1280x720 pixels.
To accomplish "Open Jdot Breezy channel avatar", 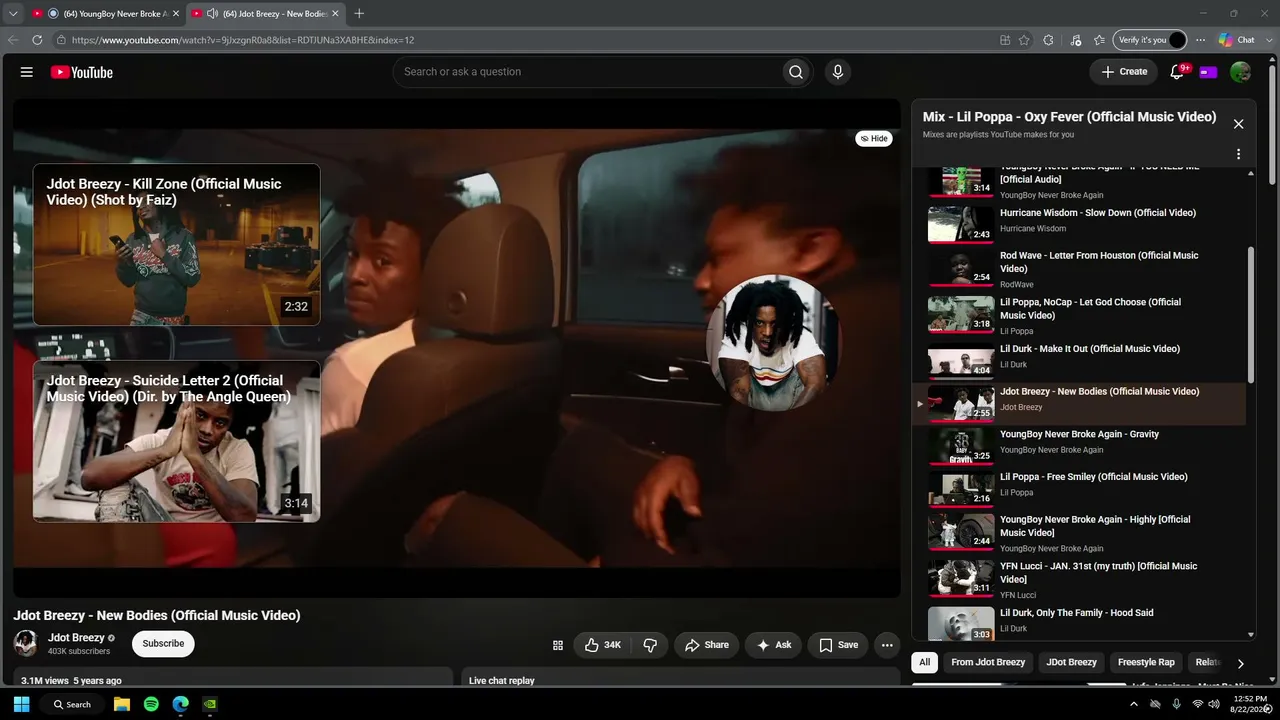I will click(26, 643).
